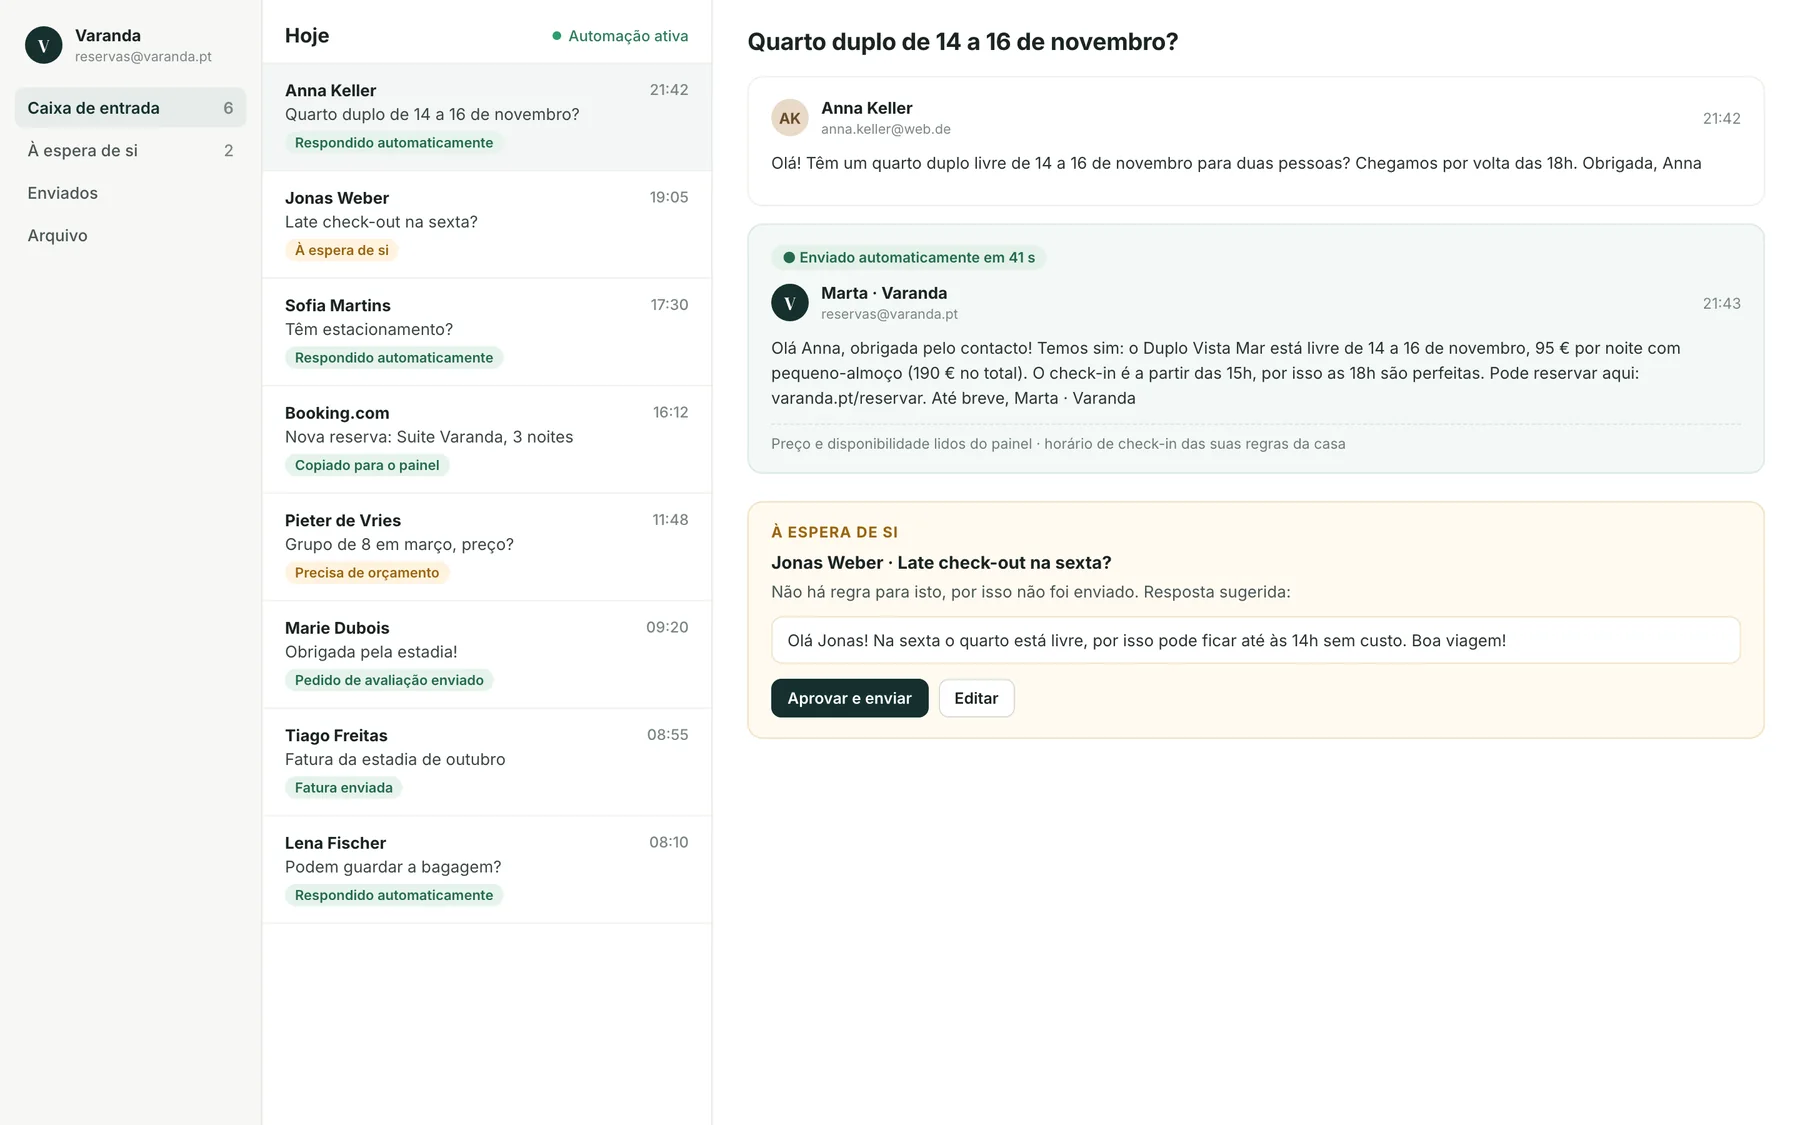Click the 21:43 timestamp on the auto-reply

point(1721,303)
